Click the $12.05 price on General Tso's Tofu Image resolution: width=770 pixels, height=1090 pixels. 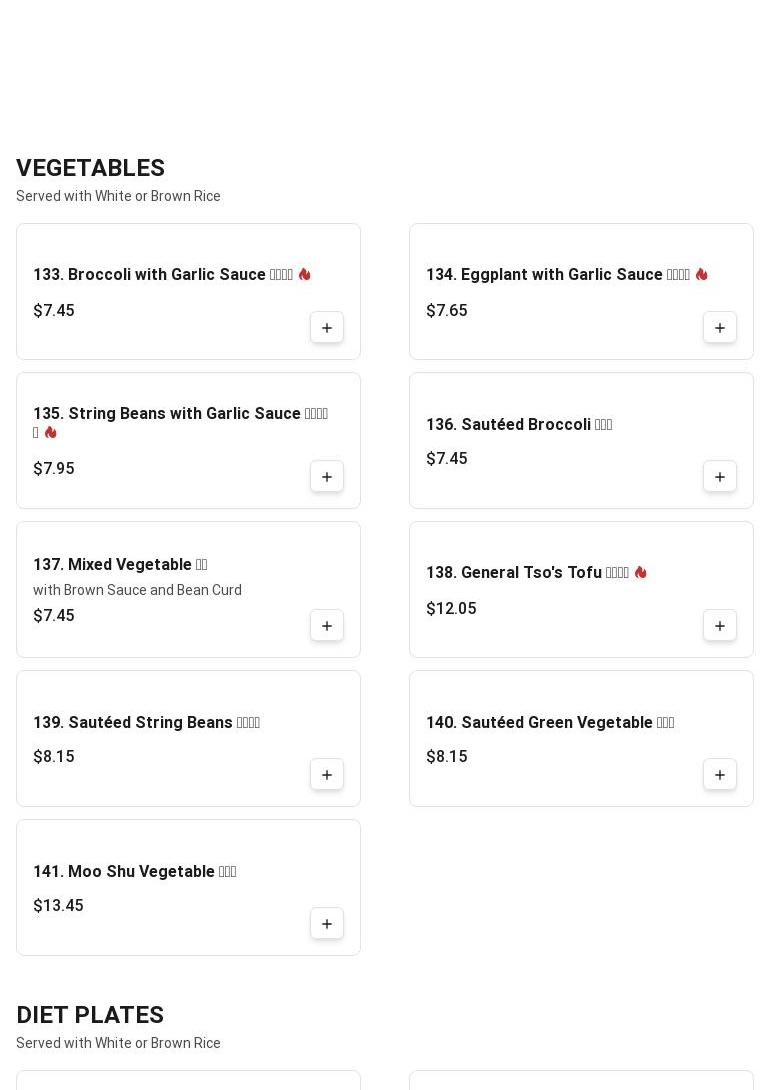tap(451, 609)
